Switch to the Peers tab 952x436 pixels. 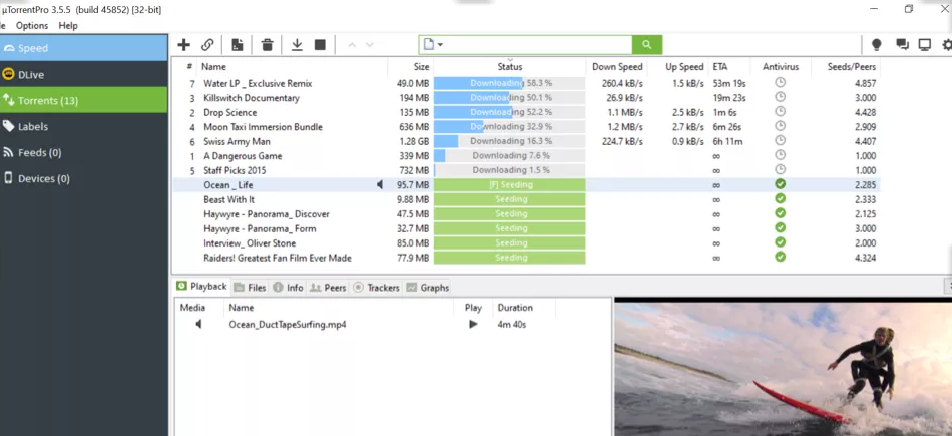click(328, 288)
